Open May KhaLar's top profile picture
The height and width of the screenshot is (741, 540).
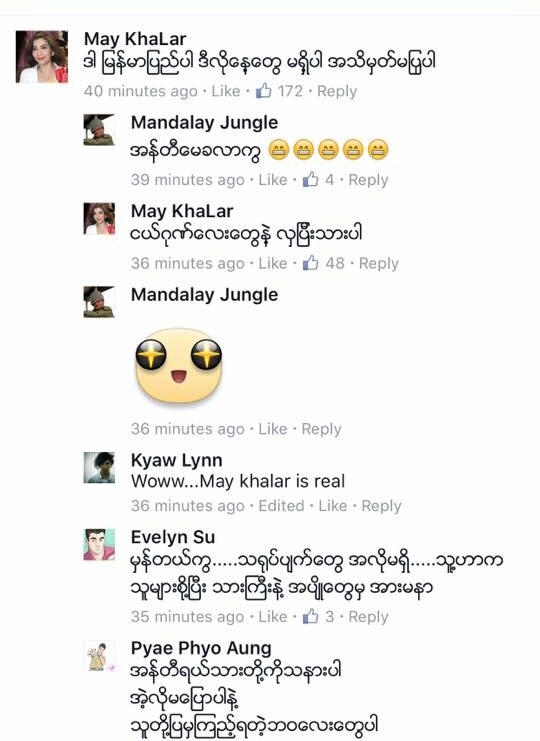point(42,57)
